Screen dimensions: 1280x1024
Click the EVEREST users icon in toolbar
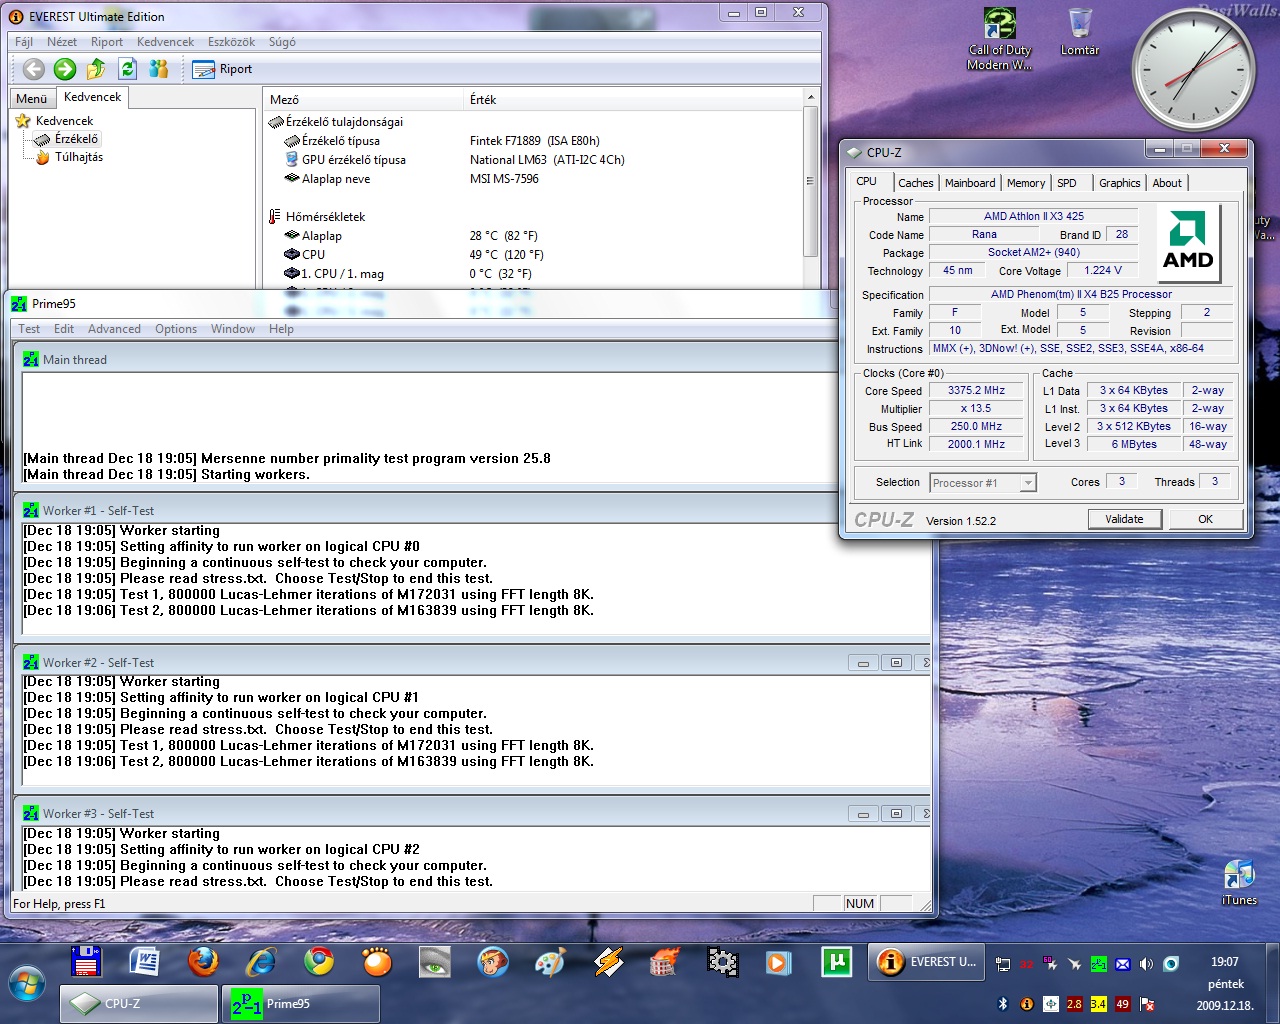pyautogui.click(x=158, y=69)
